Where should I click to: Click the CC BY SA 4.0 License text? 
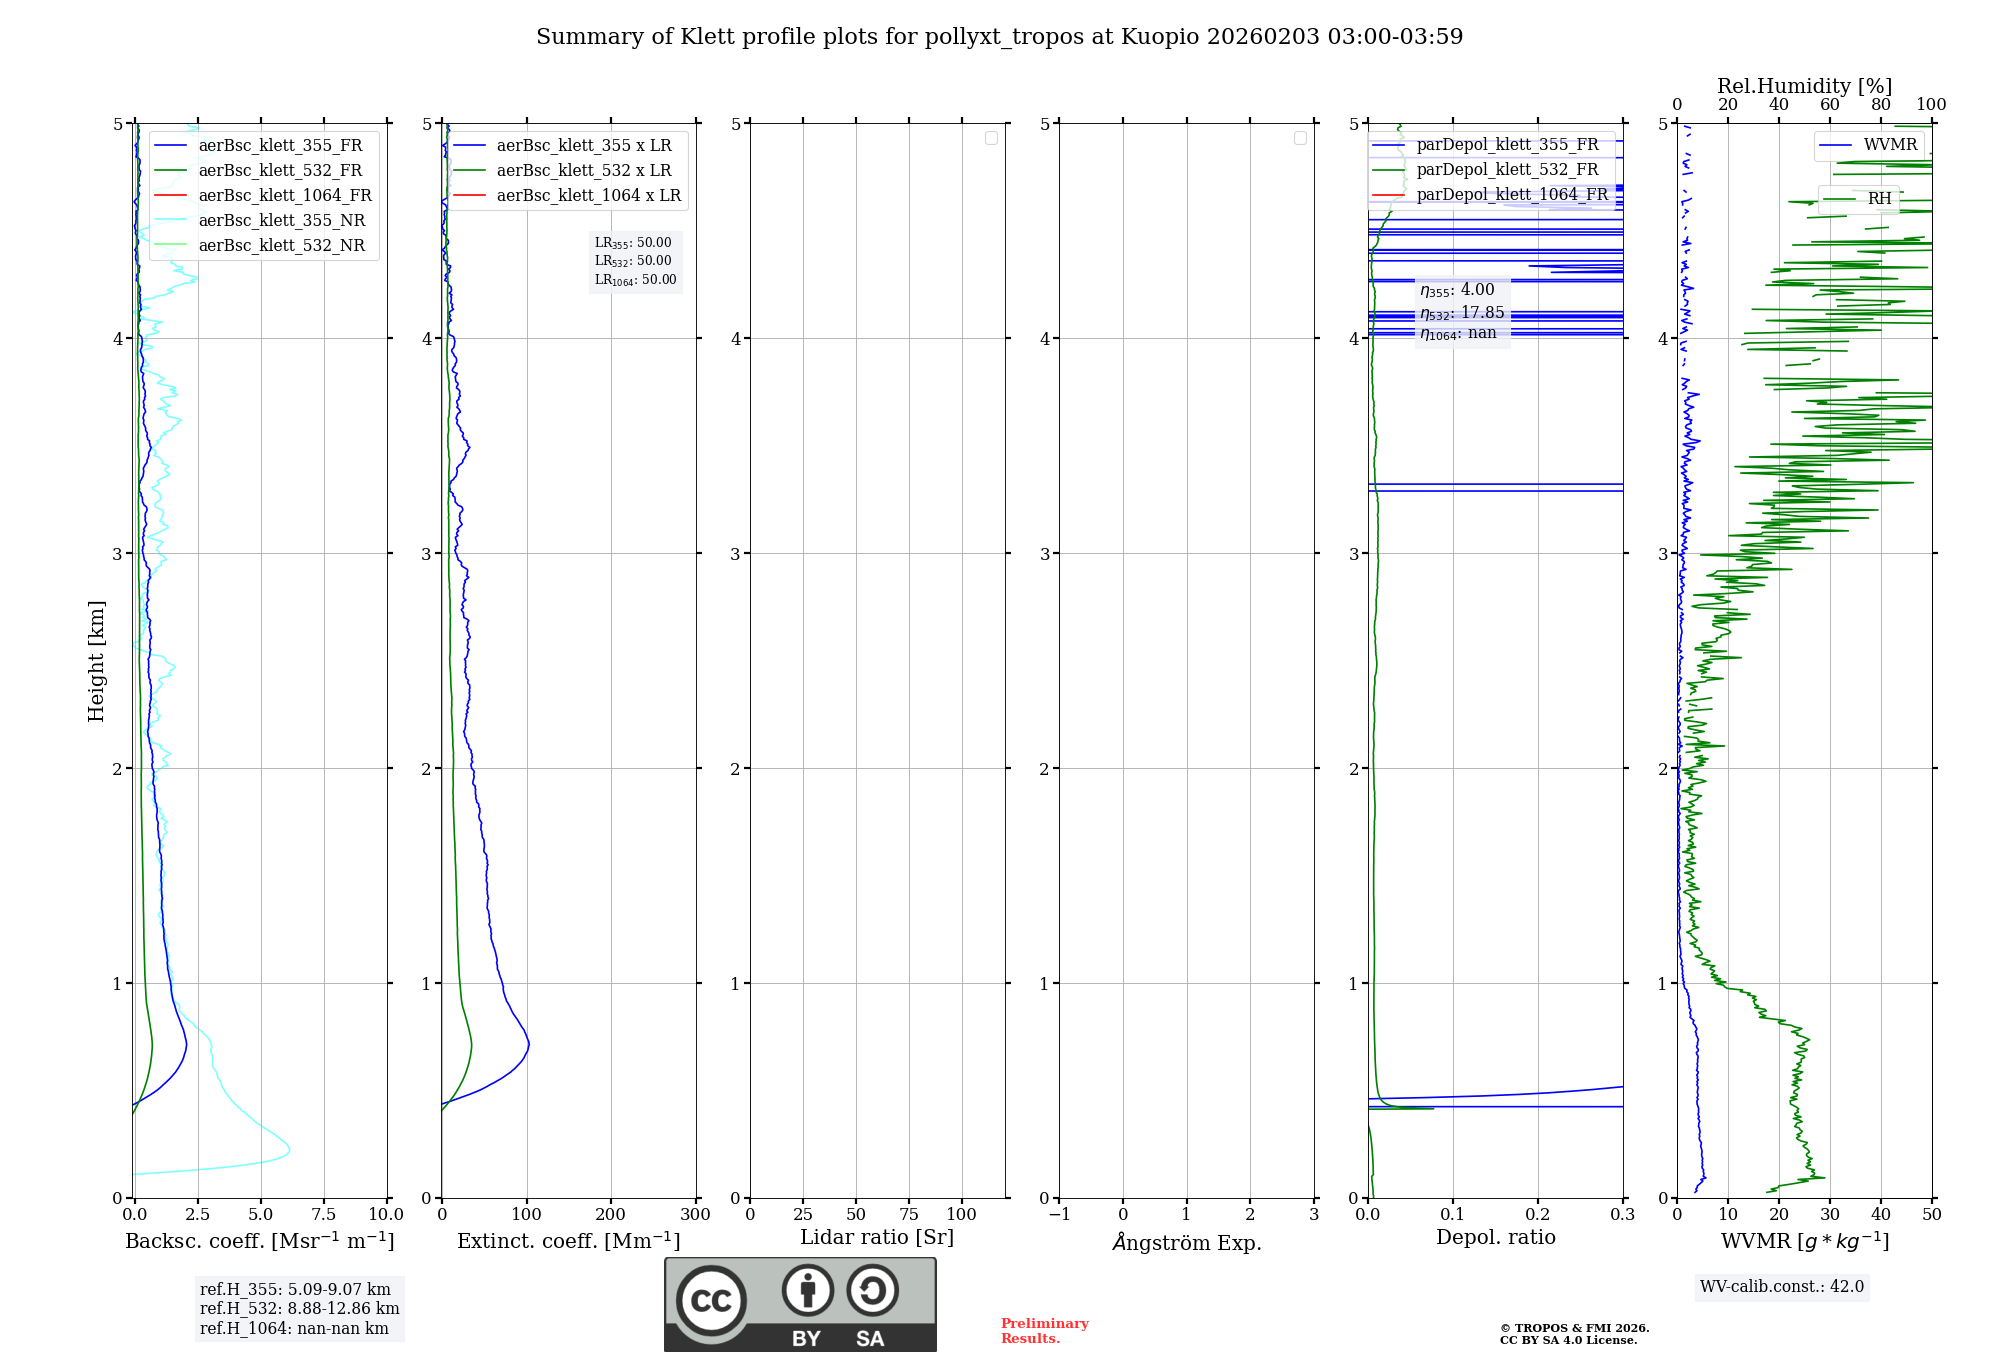1568,1340
